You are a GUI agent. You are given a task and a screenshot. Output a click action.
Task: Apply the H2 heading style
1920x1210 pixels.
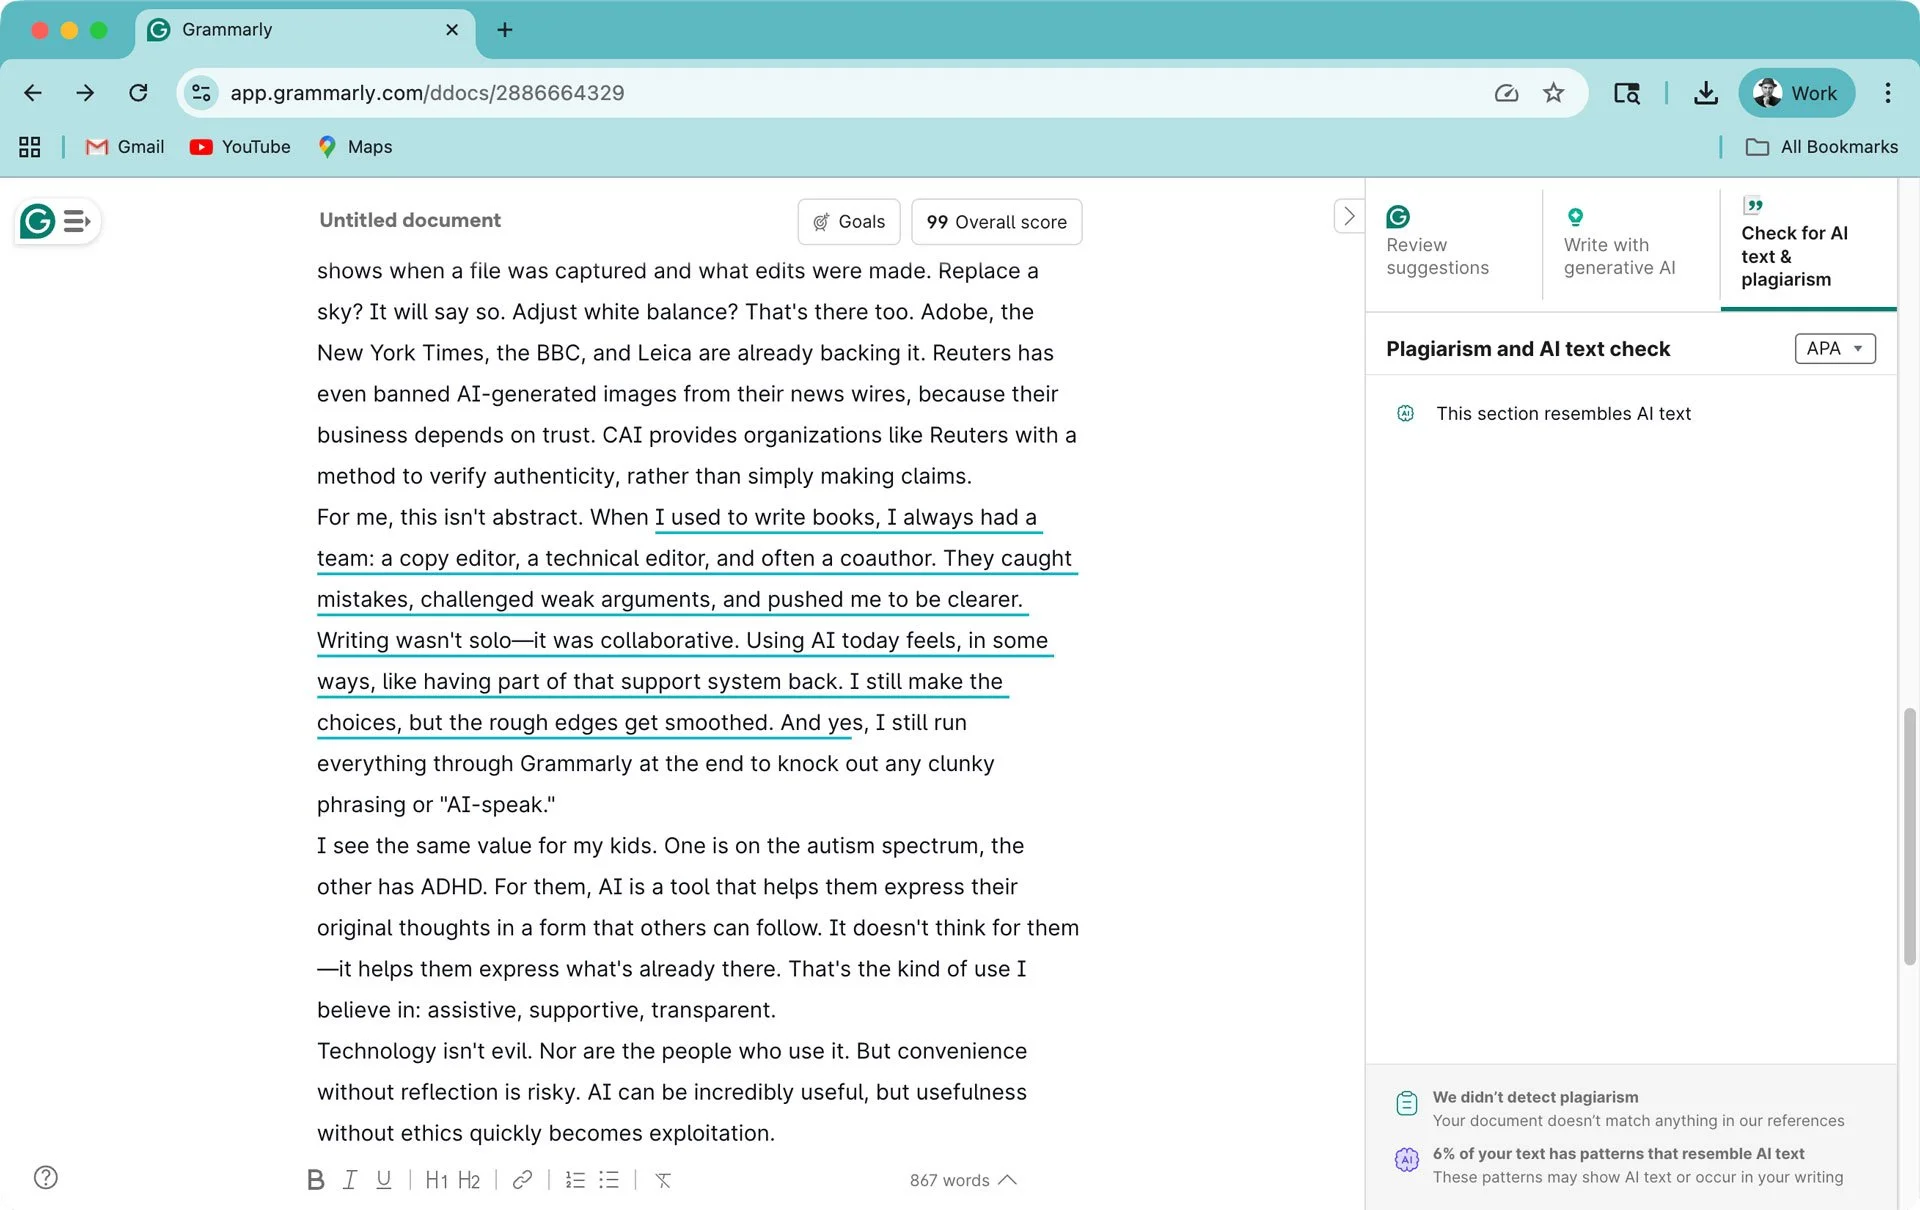point(469,1180)
